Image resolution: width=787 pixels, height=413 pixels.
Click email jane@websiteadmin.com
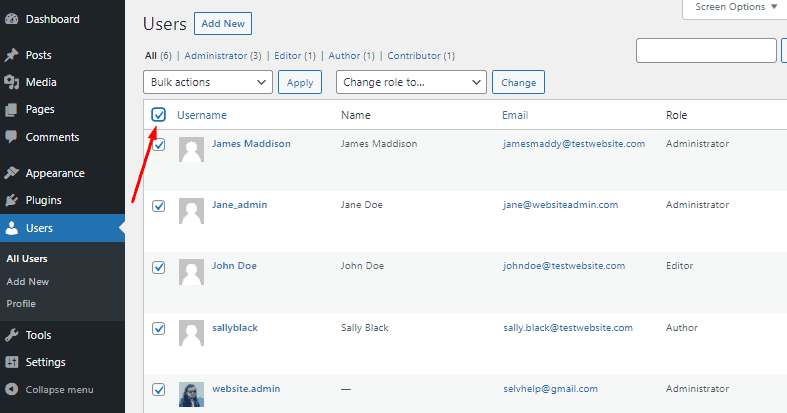561,205
